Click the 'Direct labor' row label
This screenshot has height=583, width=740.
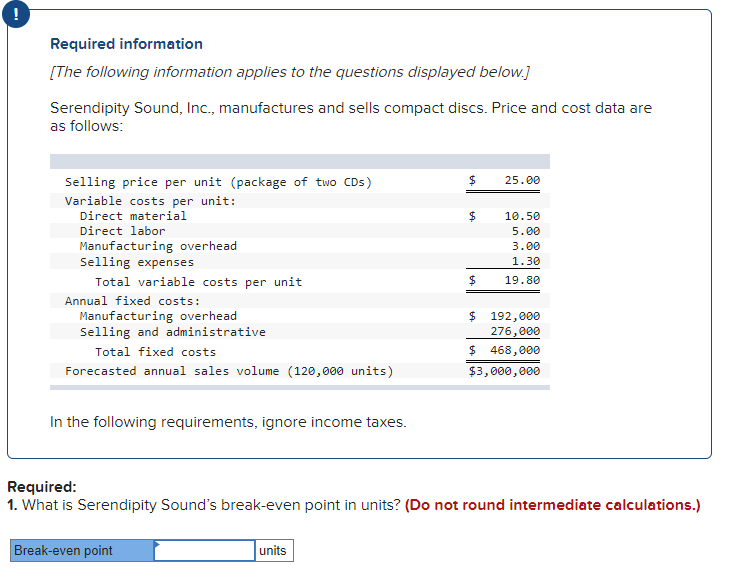pos(122,231)
